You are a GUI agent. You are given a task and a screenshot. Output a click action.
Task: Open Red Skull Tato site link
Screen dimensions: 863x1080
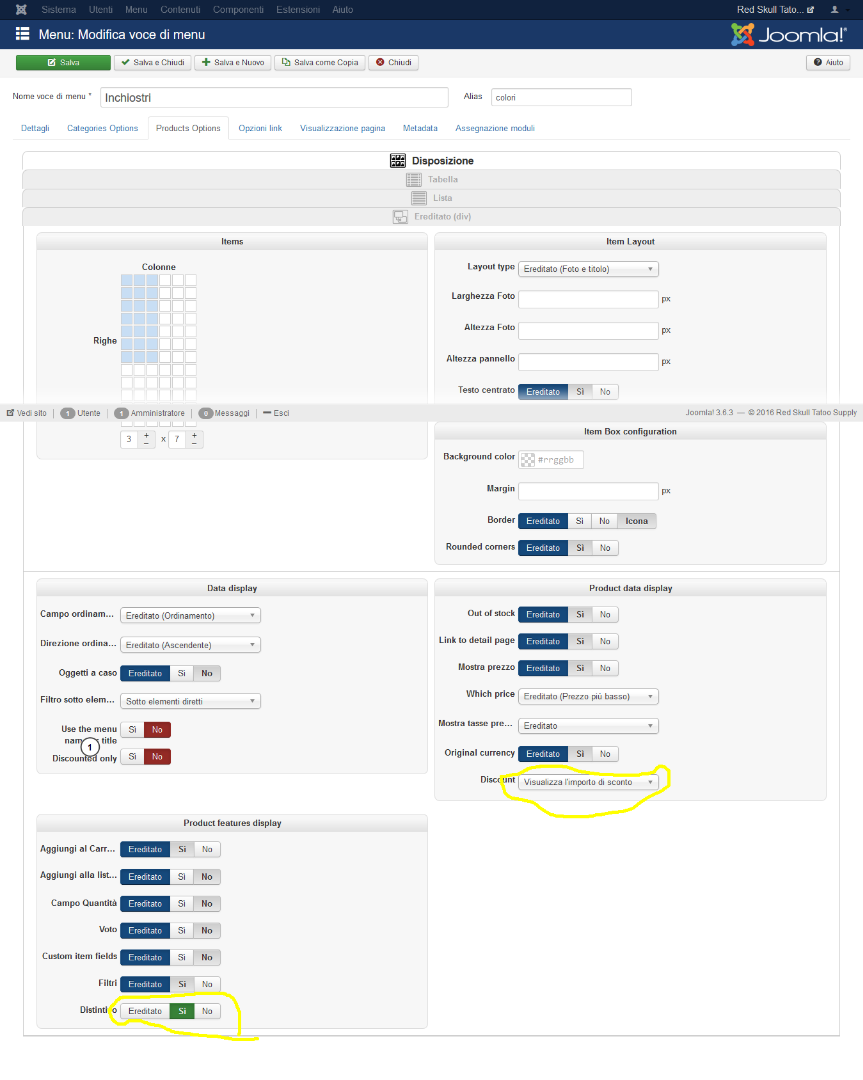[776, 10]
